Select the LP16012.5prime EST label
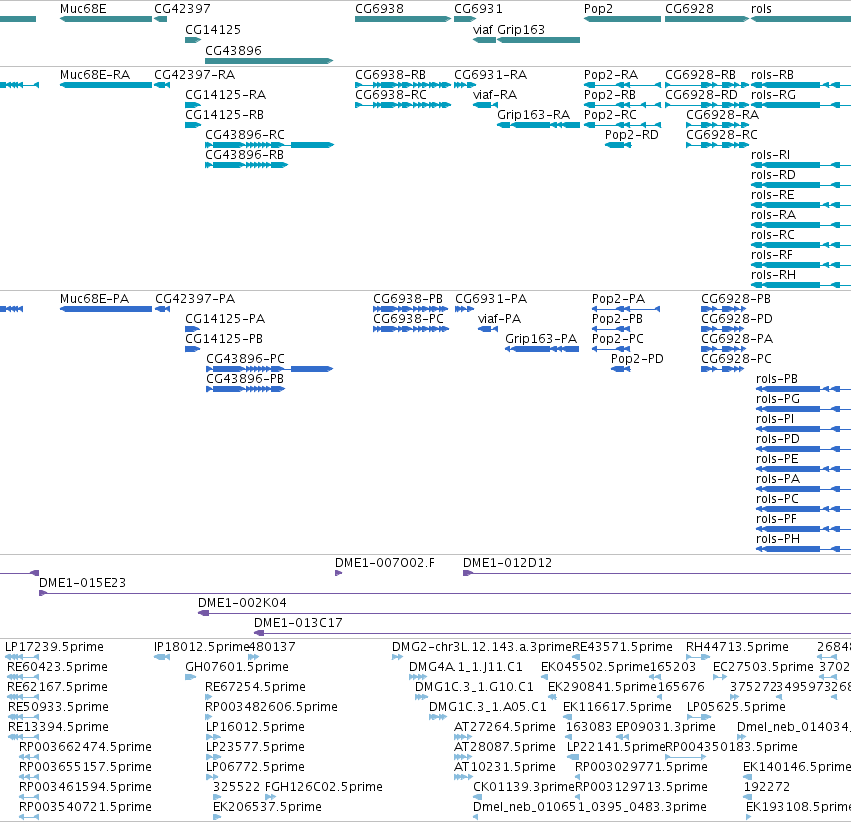 click(x=255, y=727)
